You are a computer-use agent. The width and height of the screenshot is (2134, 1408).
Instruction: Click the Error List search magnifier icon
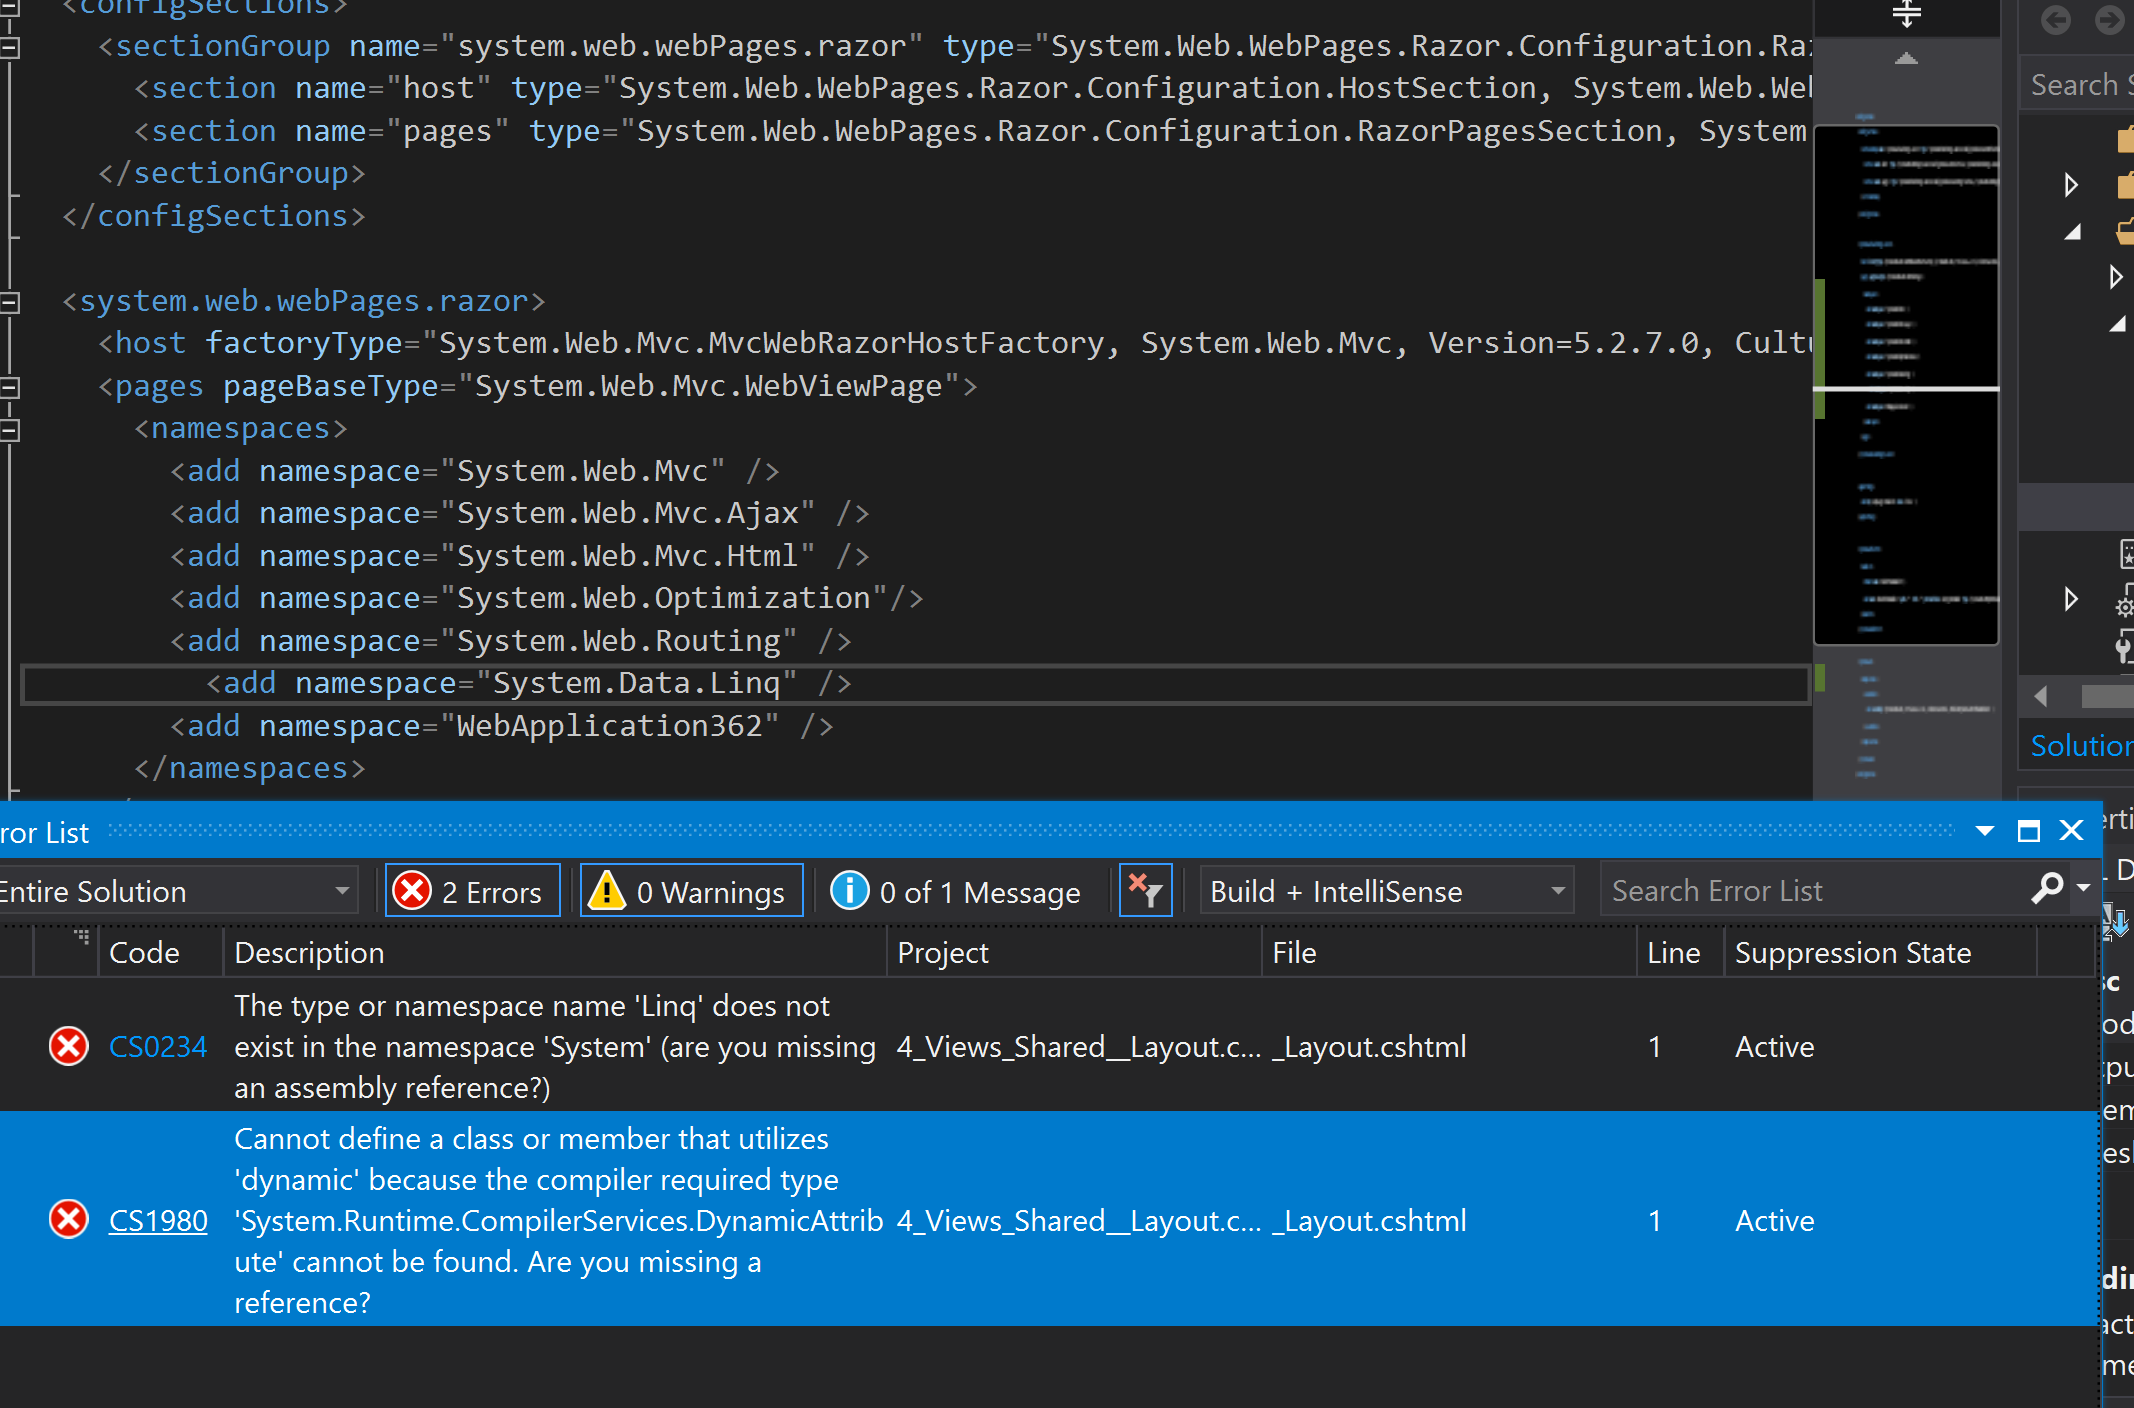tap(2047, 888)
